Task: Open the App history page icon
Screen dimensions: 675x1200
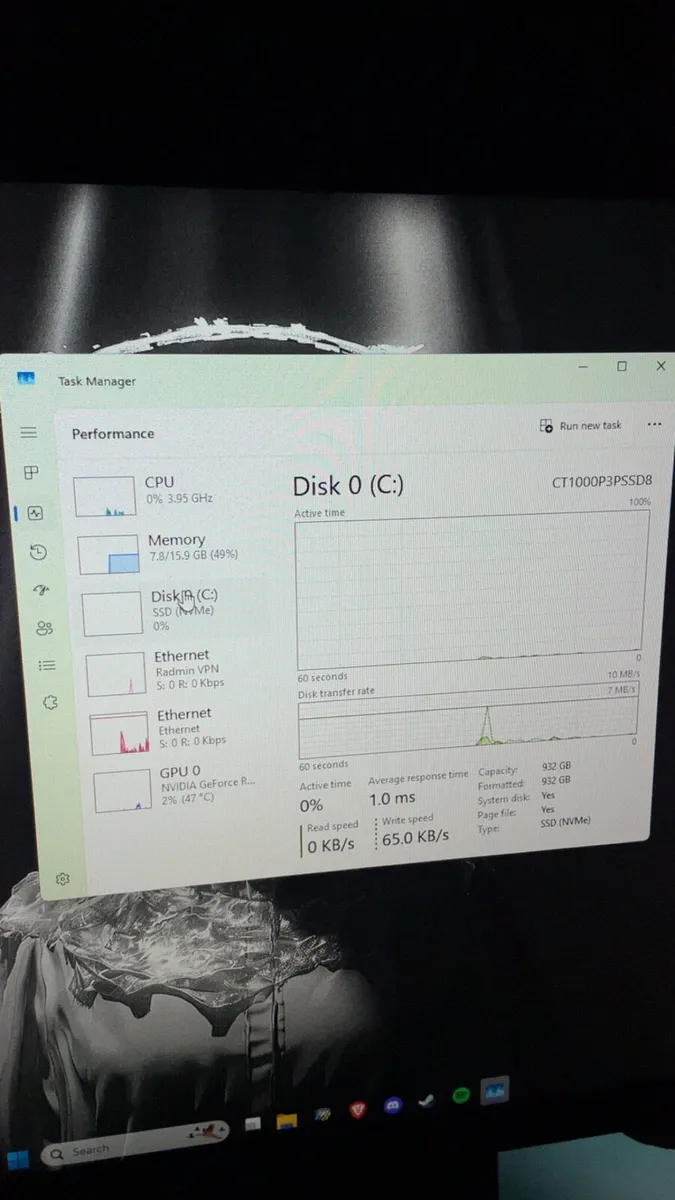Action: (x=38, y=551)
